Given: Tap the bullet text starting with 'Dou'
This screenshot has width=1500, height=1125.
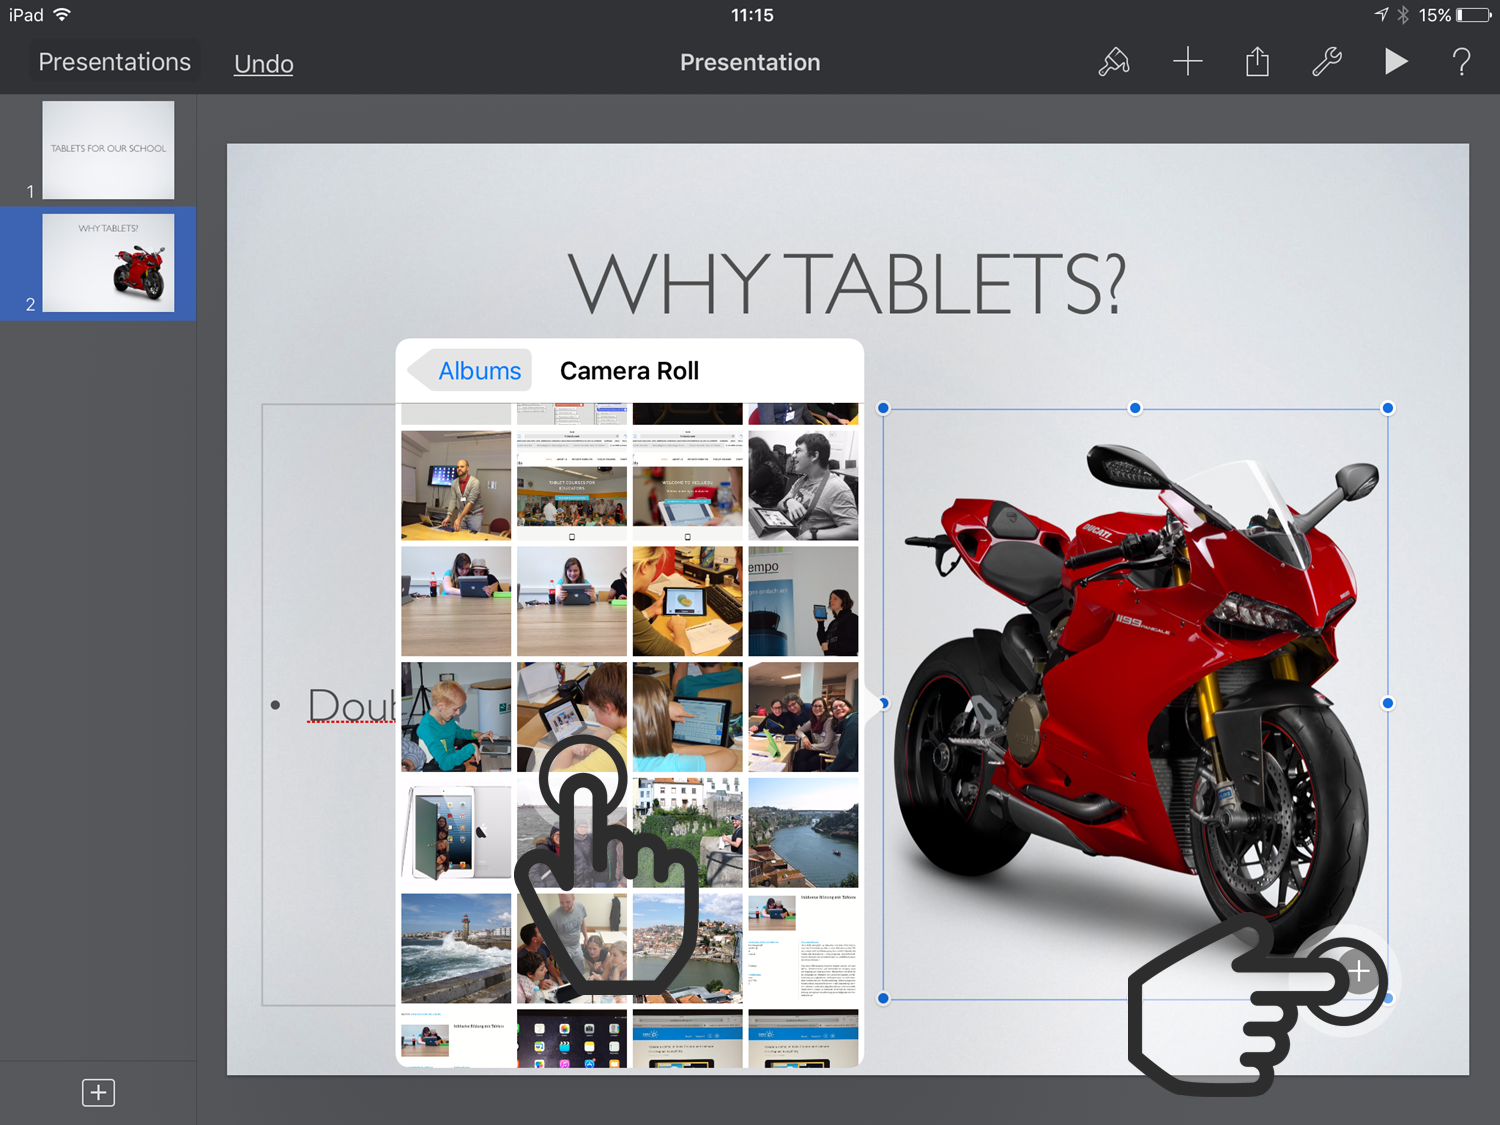Looking at the screenshot, I should [351, 706].
